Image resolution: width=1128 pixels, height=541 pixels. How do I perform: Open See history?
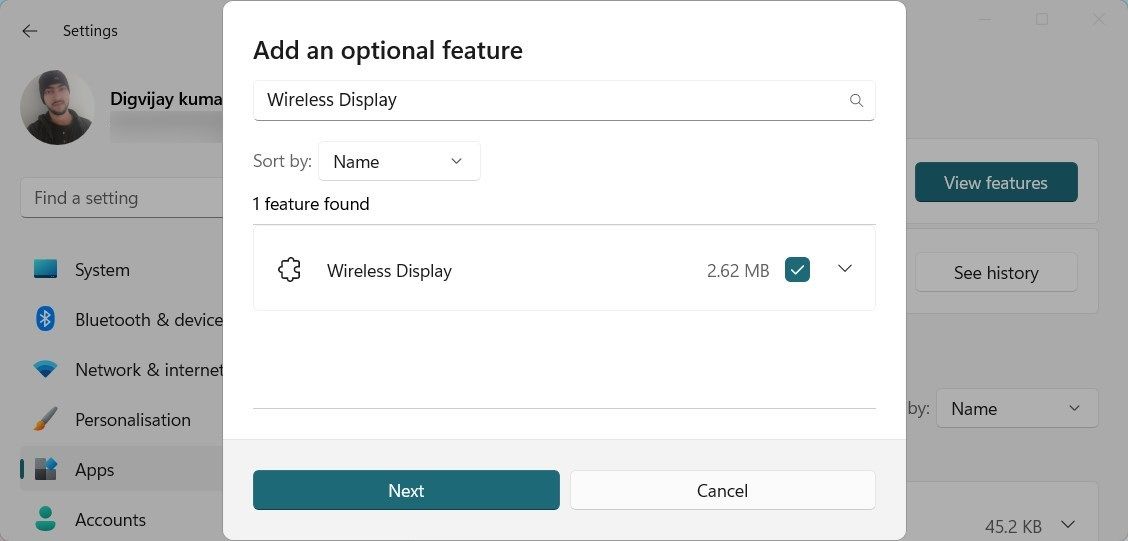coord(995,272)
